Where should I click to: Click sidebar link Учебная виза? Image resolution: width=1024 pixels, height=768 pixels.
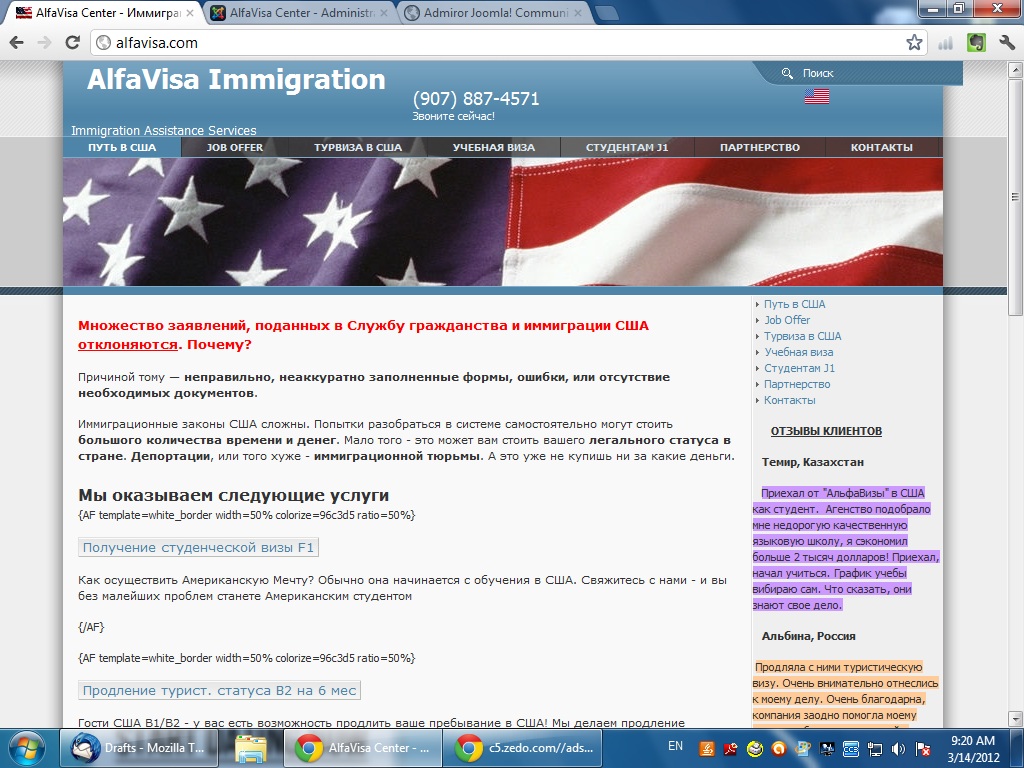[x=799, y=352]
